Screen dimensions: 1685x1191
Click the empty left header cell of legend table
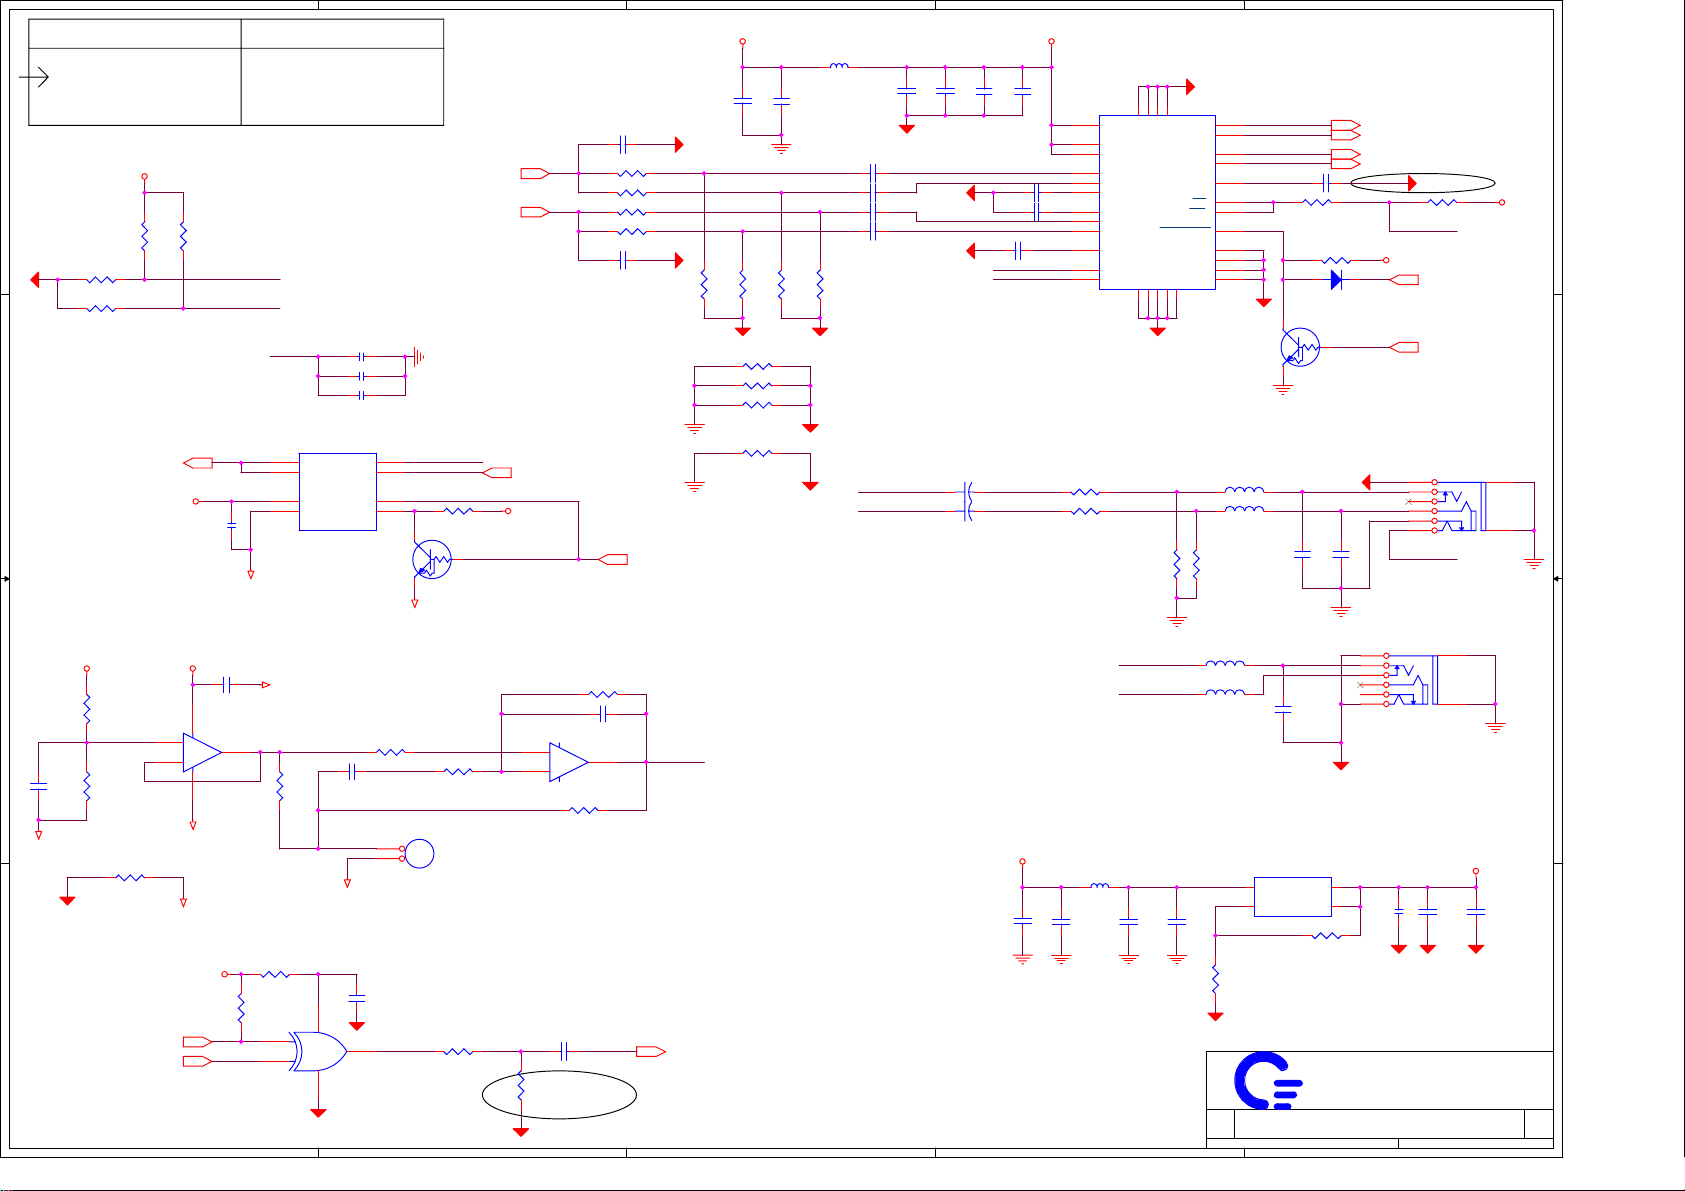[135, 33]
